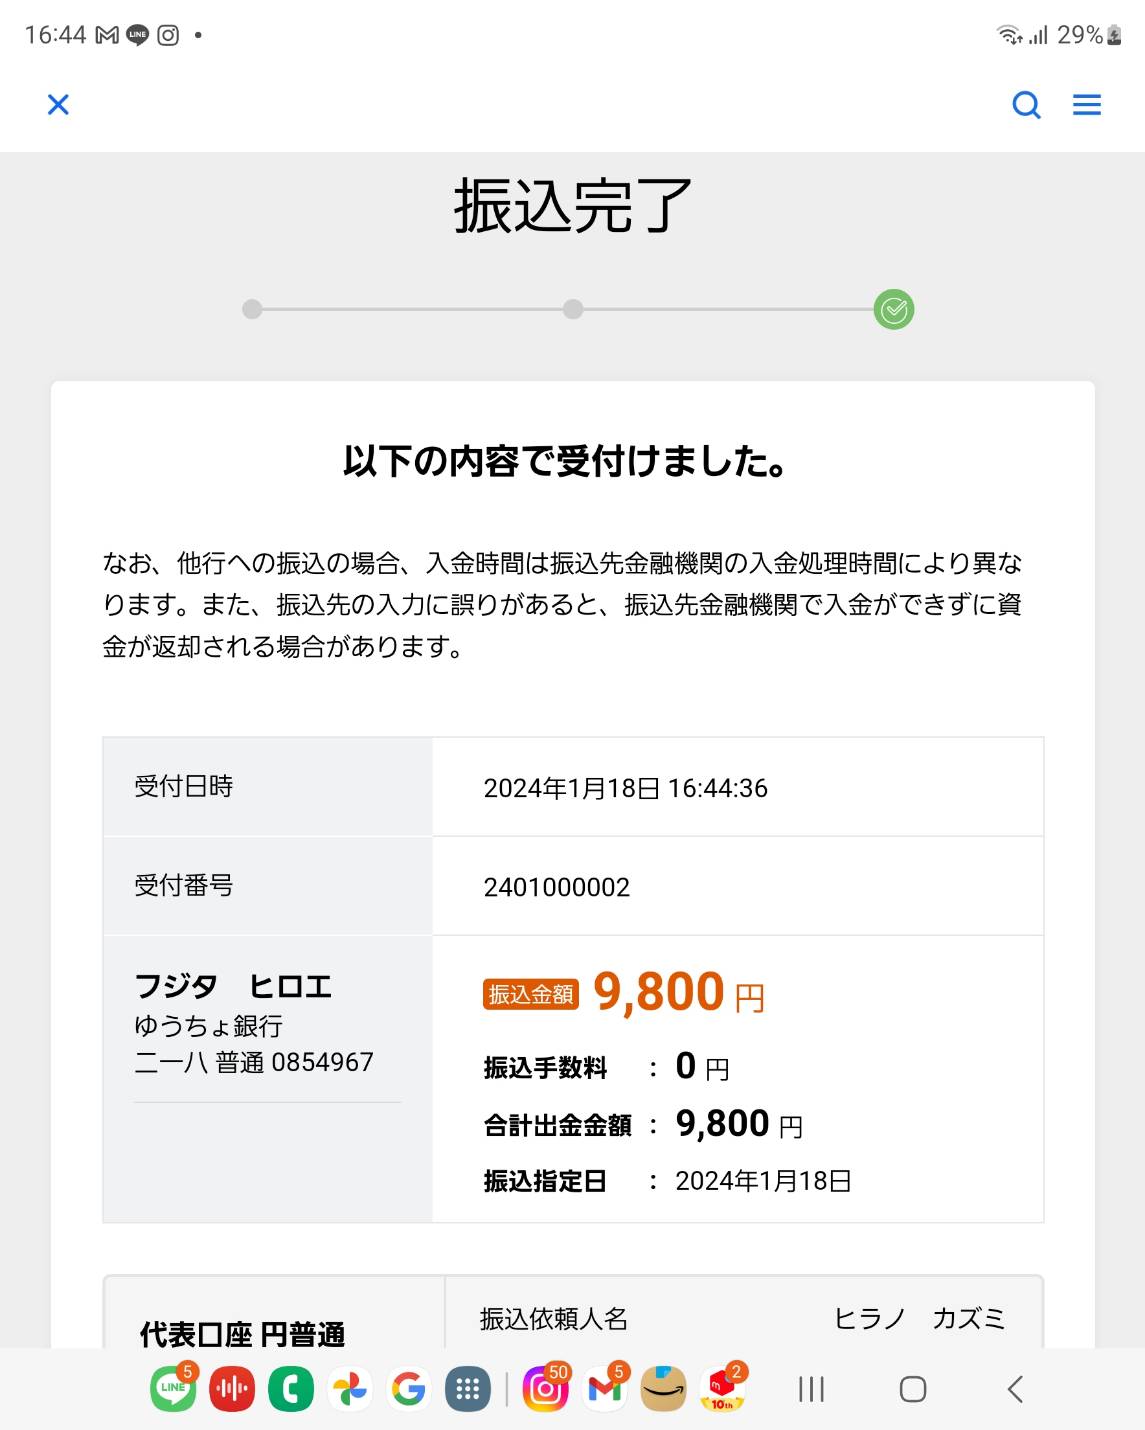Select the first progress step dot
Image resolution: width=1145 pixels, height=1430 pixels.
(x=252, y=309)
